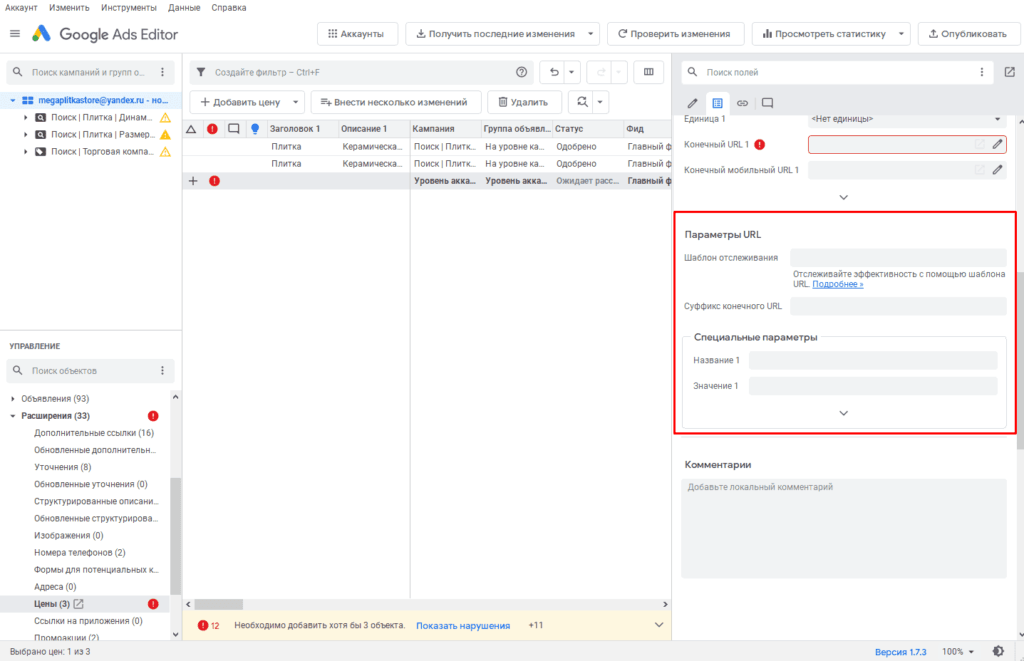Click the find and replace icon

point(582,102)
